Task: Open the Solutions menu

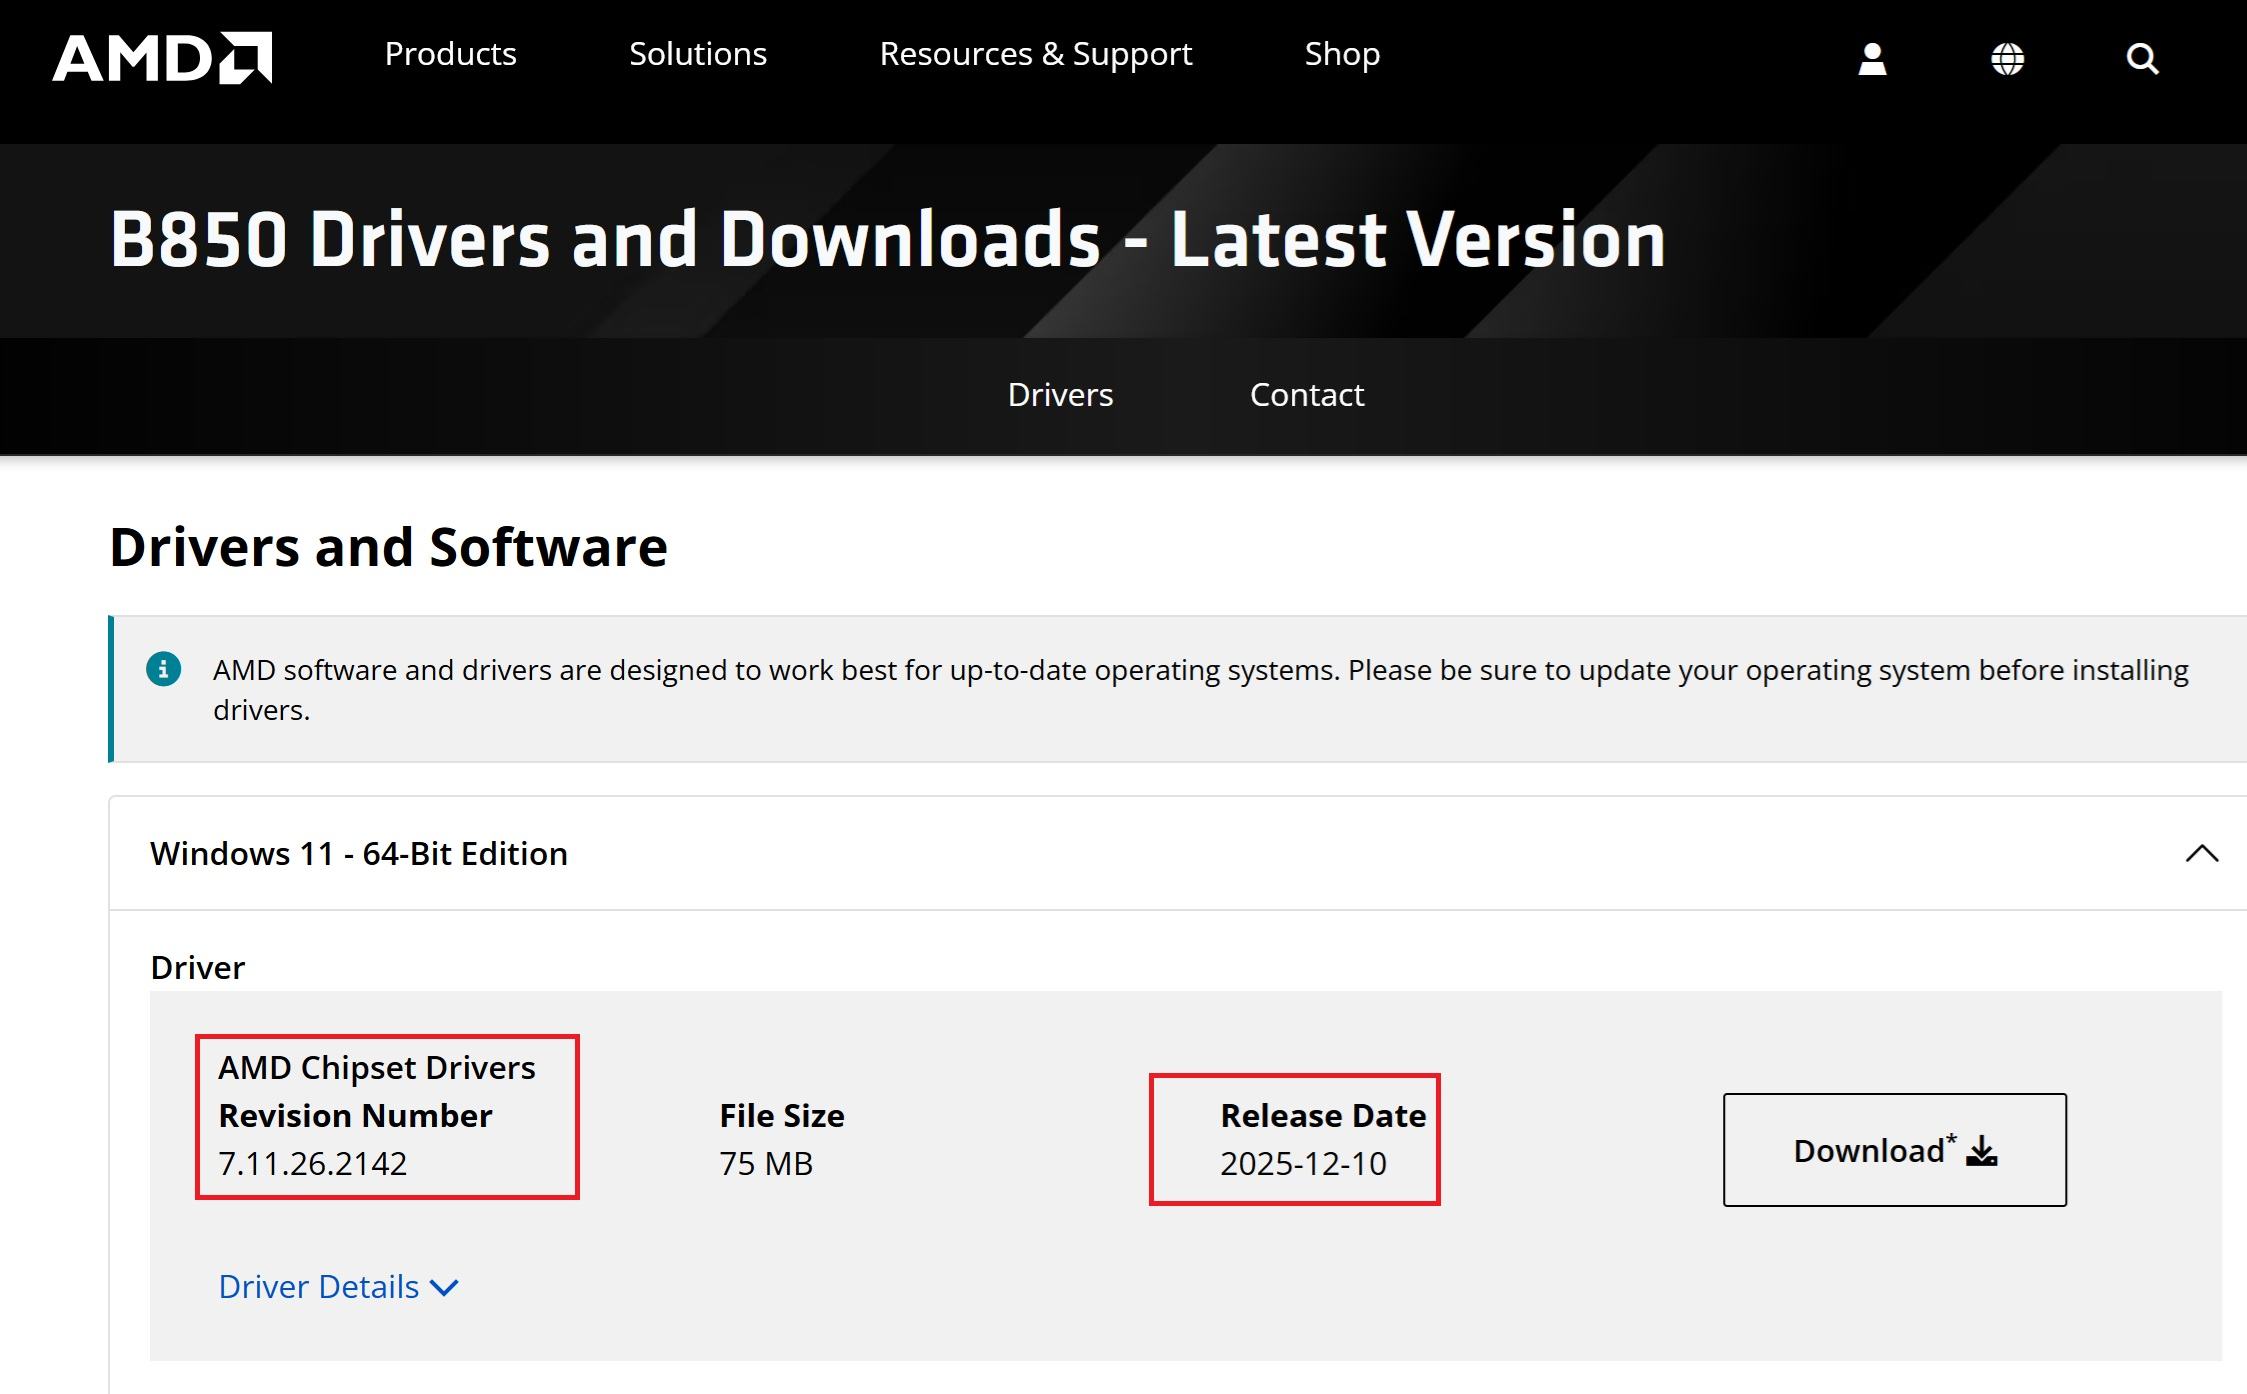Action: click(x=697, y=54)
